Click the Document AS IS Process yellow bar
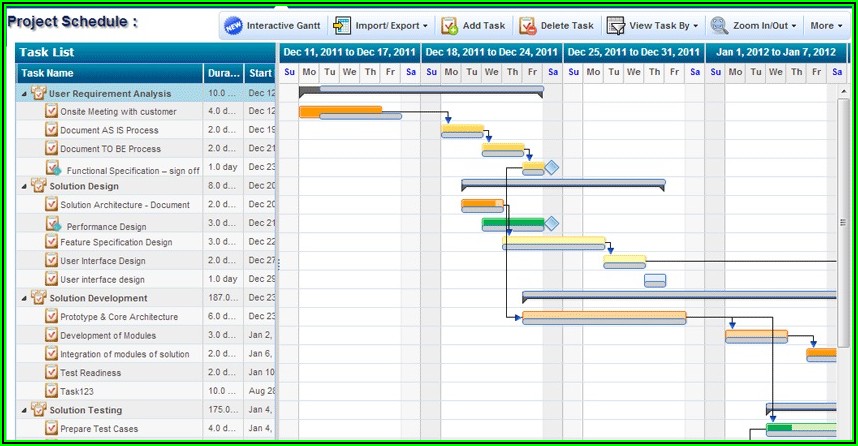This screenshot has height=446, width=858. coord(462,129)
